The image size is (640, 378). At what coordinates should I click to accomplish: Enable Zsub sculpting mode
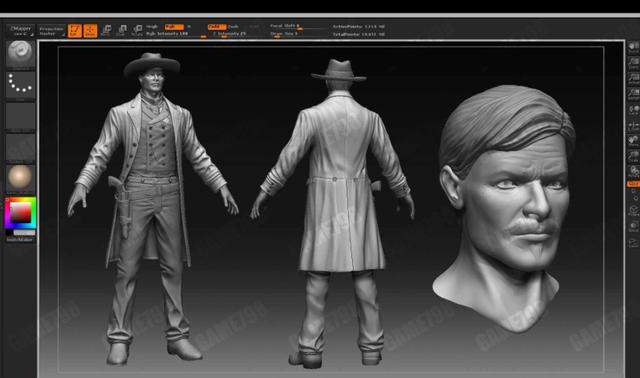pos(233,27)
